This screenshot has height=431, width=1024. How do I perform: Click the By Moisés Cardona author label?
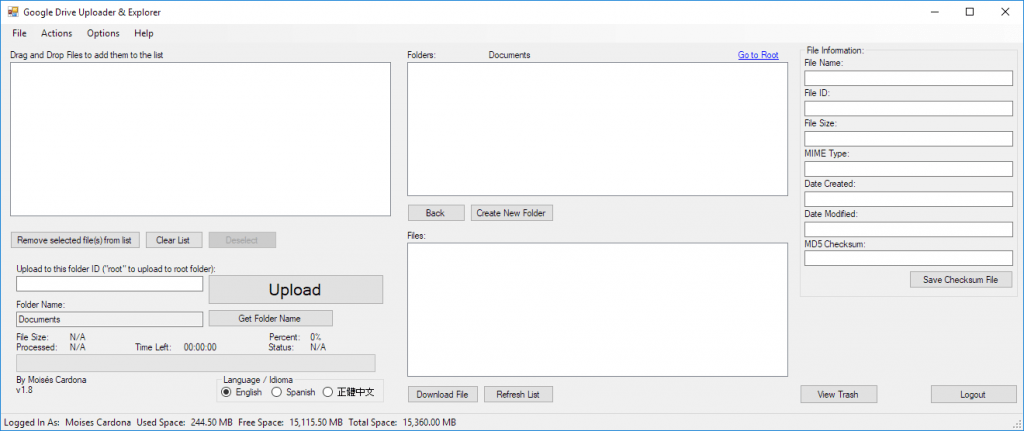coord(51,379)
